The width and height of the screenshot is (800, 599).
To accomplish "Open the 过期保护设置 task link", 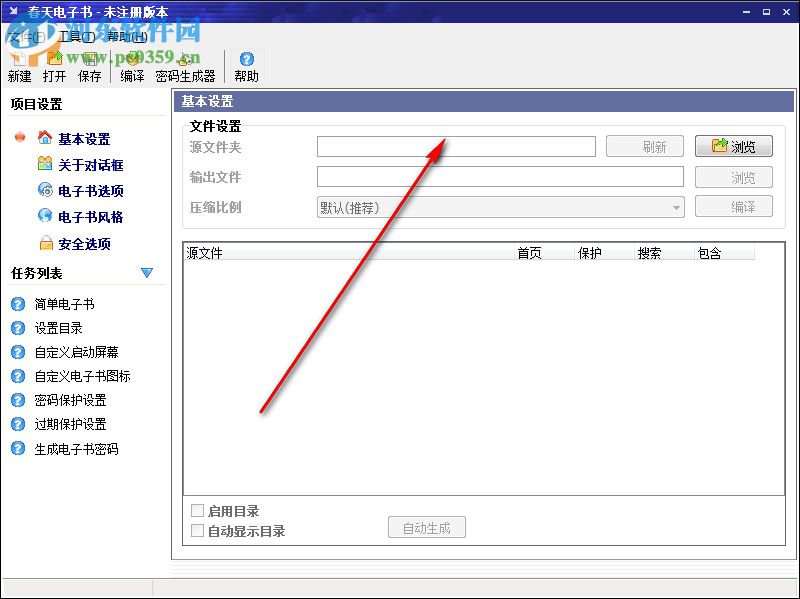I will [x=70, y=424].
